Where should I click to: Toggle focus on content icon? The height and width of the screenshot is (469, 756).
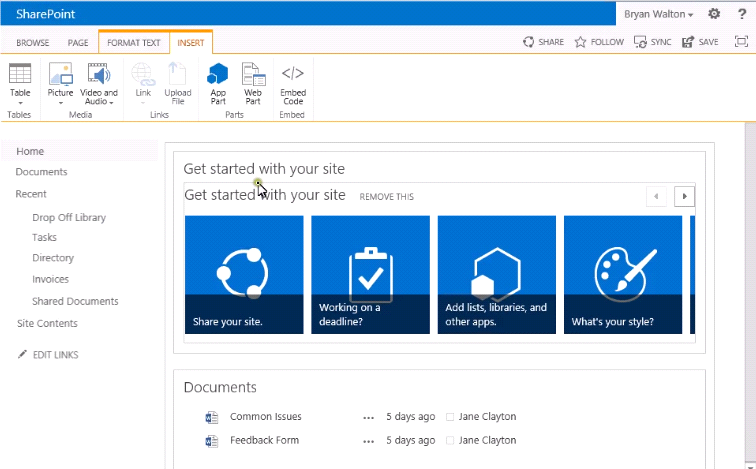tap(741, 41)
